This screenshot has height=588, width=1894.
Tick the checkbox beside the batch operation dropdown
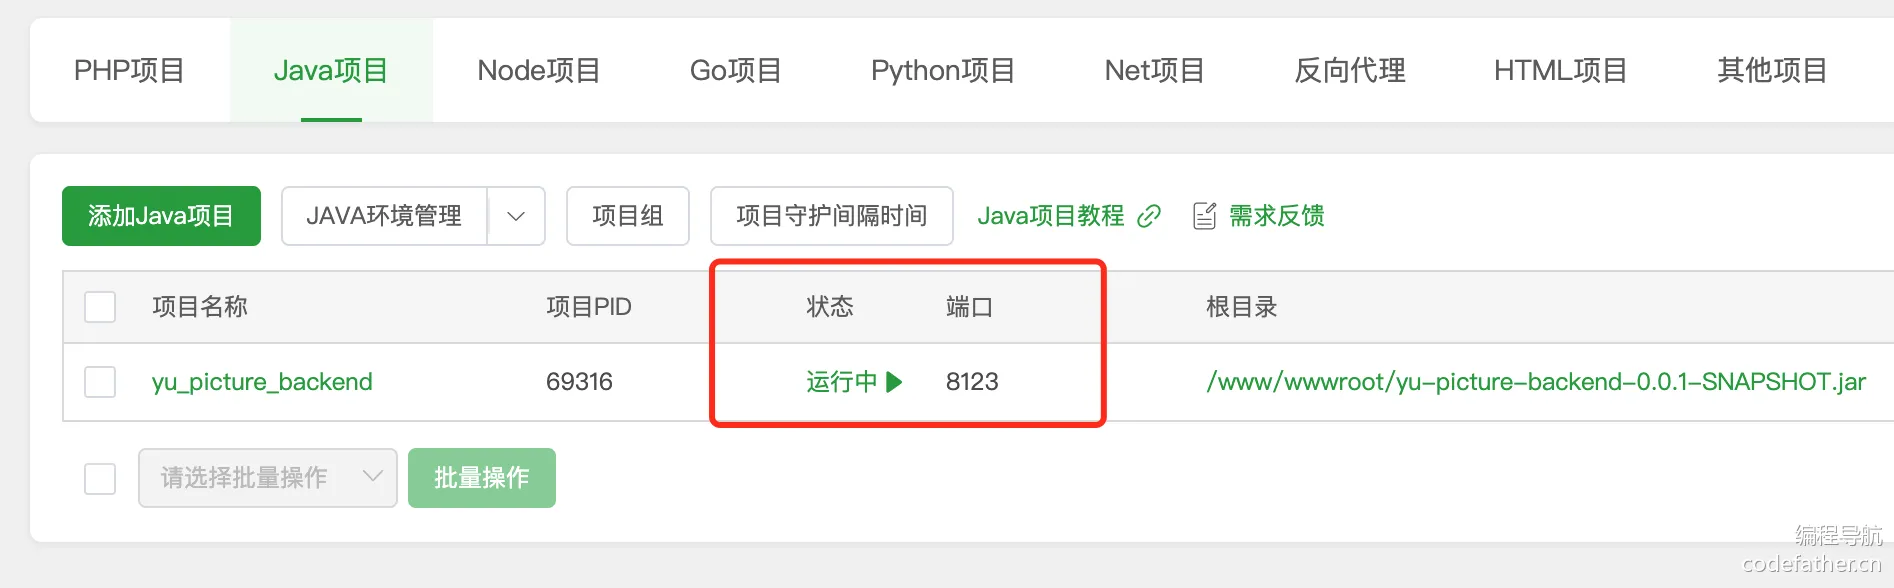(x=100, y=478)
